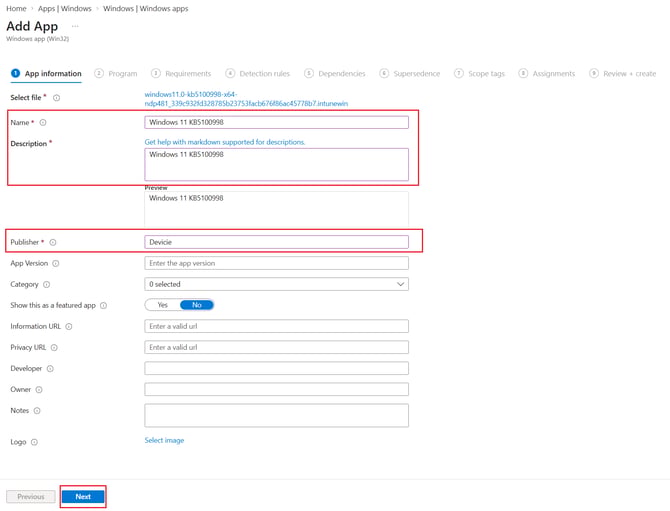The image size is (670, 511).
Task: Click info icon next to Category
Action: [47, 285]
